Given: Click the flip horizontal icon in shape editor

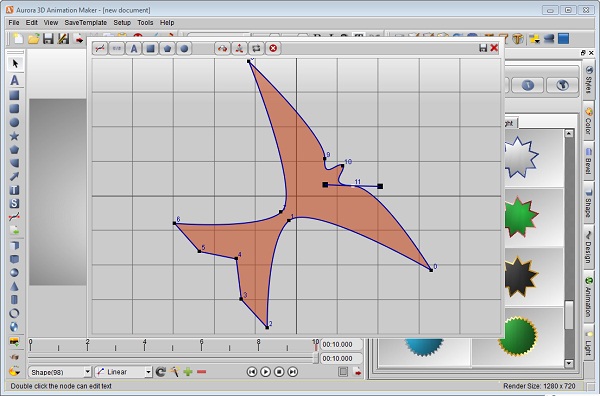Looking at the screenshot, I should coord(222,49).
